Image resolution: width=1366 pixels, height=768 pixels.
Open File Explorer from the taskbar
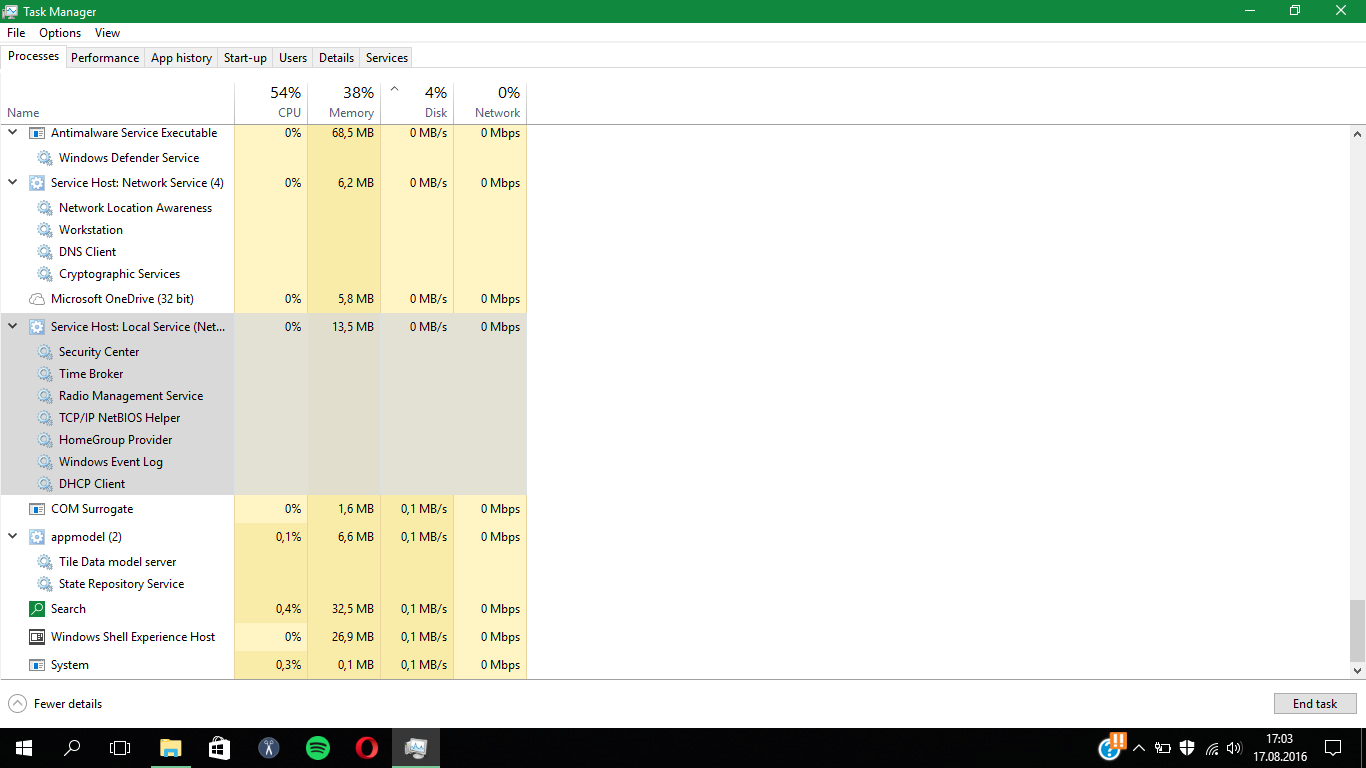(171, 747)
